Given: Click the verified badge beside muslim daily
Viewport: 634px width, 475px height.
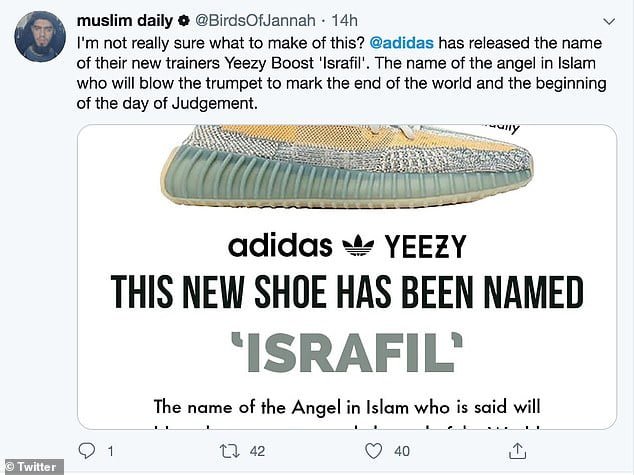Looking at the screenshot, I should 184,20.
